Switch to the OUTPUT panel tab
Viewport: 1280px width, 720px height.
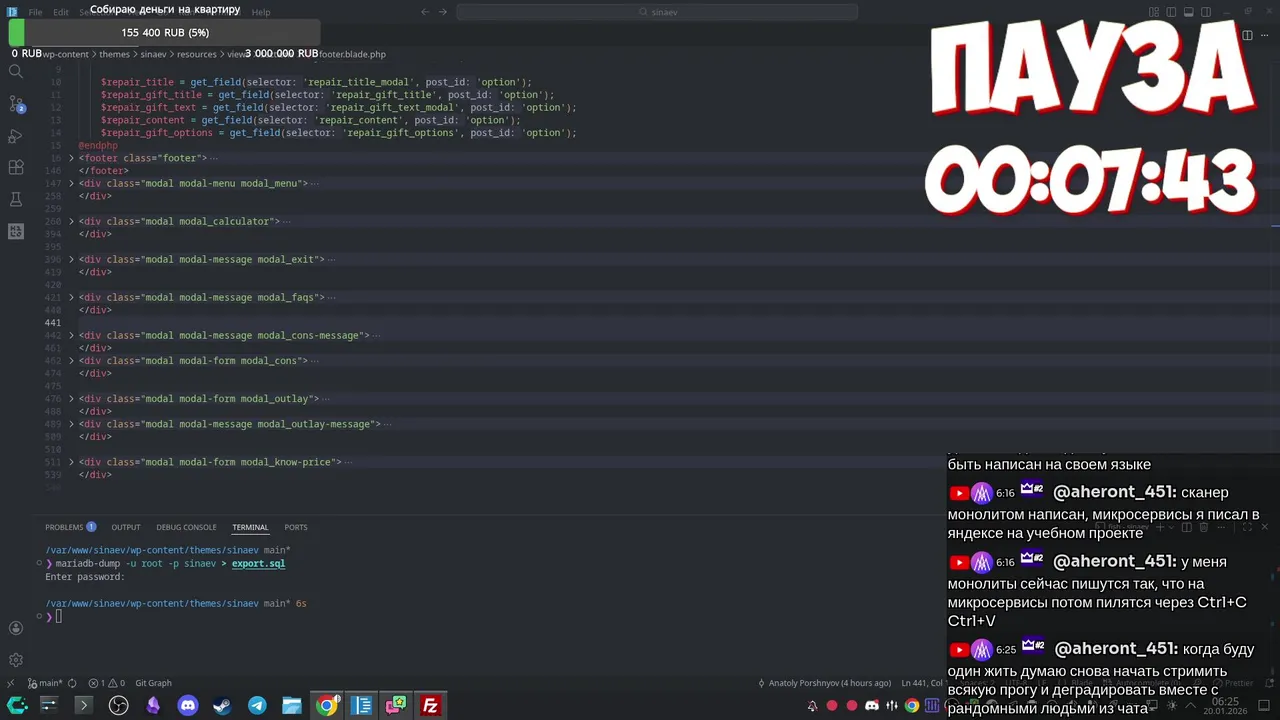point(126,527)
